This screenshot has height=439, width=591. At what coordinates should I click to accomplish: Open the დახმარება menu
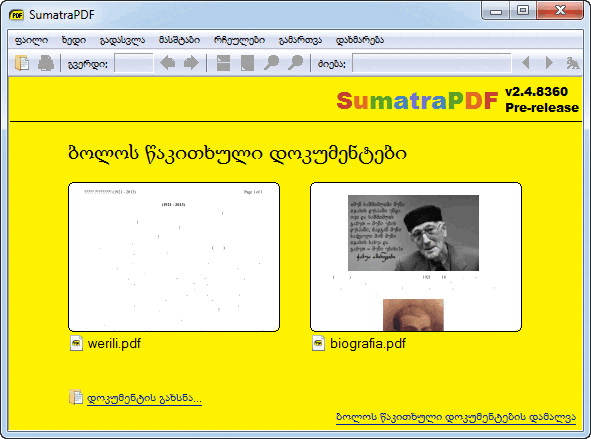[x=360, y=40]
